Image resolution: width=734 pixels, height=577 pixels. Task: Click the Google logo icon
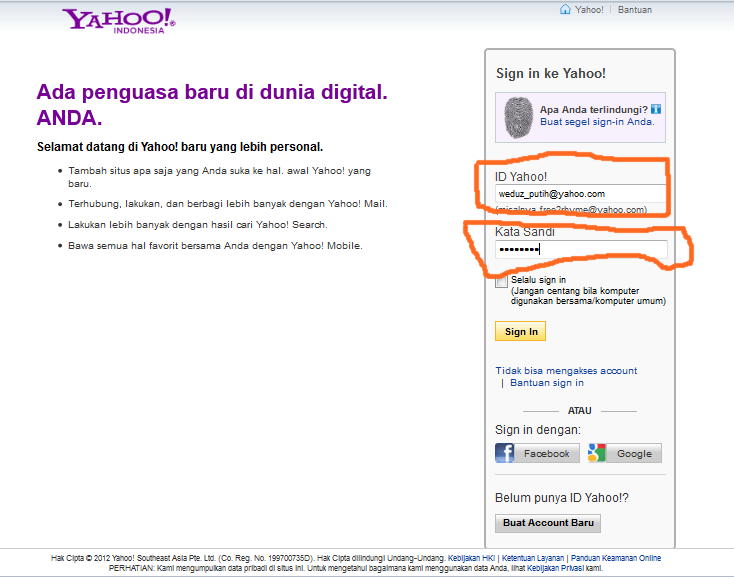(596, 453)
